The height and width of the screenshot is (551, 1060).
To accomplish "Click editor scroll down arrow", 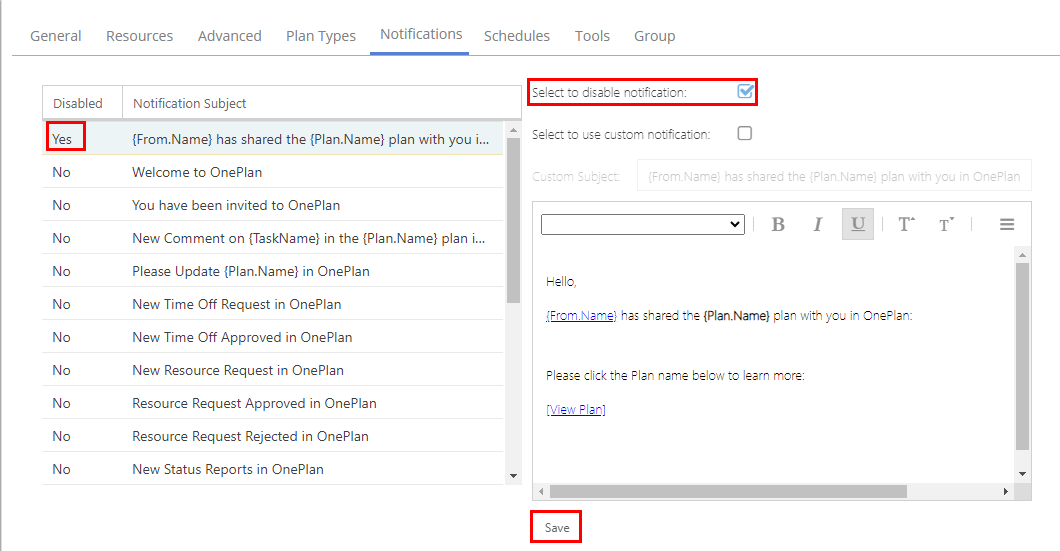I will [x=1022, y=474].
